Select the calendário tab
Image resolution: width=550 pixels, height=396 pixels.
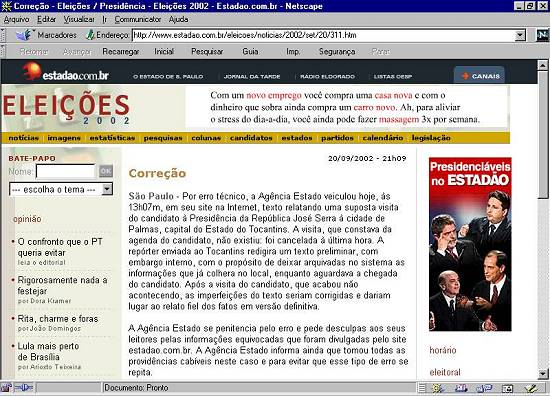[383, 138]
